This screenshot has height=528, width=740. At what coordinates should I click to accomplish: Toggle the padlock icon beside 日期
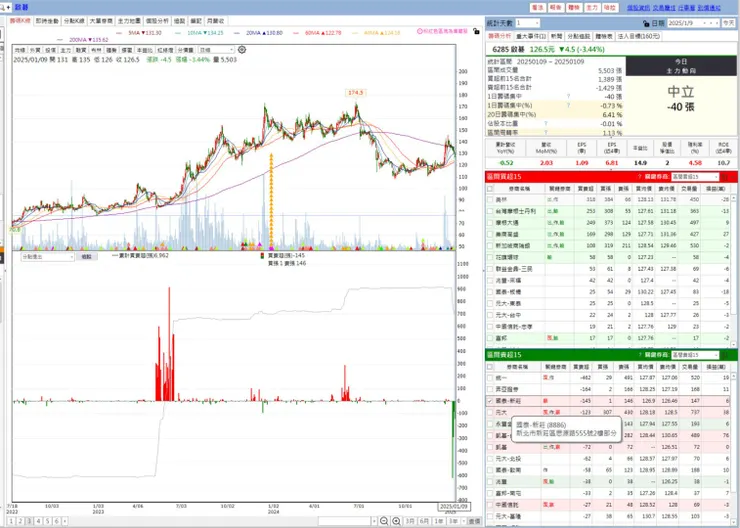tap(646, 23)
